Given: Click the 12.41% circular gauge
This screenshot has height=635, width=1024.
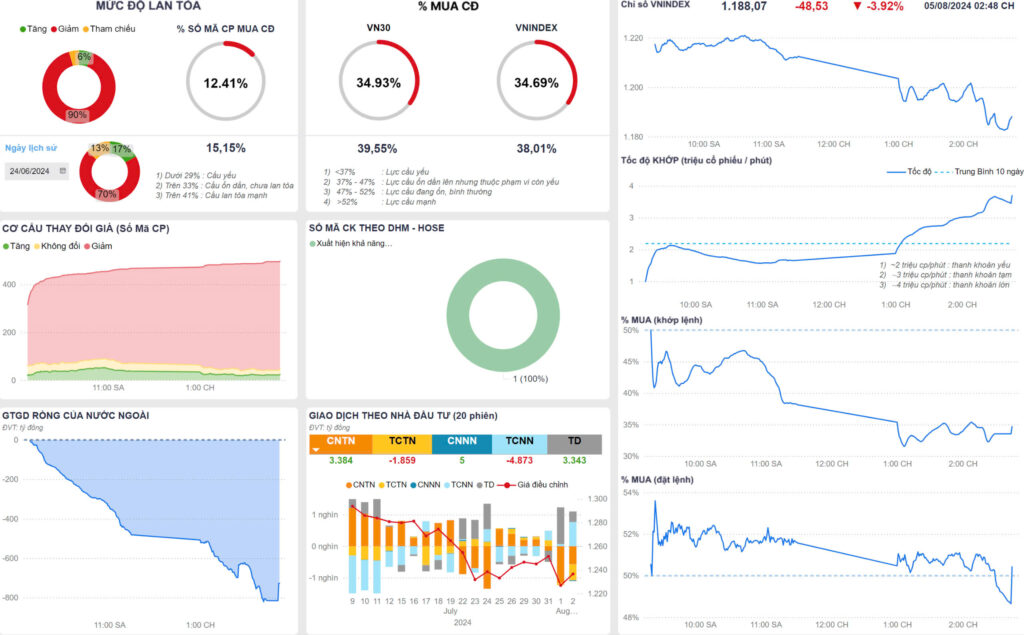Looking at the screenshot, I should pyautogui.click(x=225, y=83).
